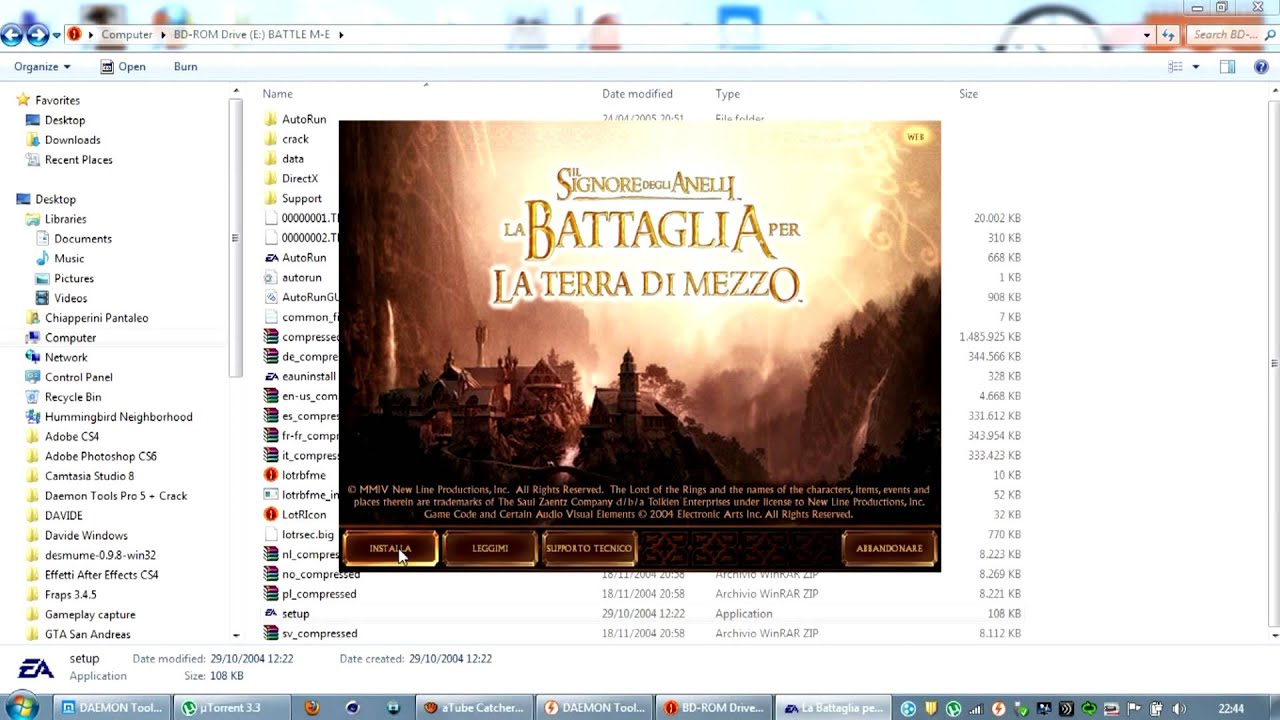Click the refresh button beside the address bar

[x=1168, y=35]
